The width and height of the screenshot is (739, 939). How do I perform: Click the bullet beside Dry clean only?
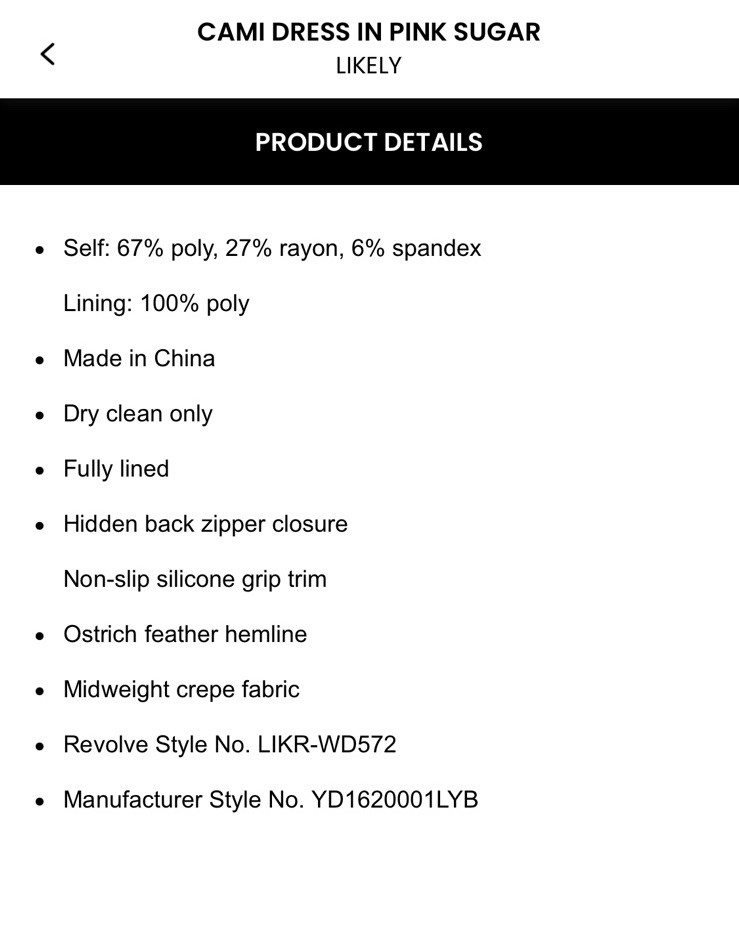tap(40, 415)
